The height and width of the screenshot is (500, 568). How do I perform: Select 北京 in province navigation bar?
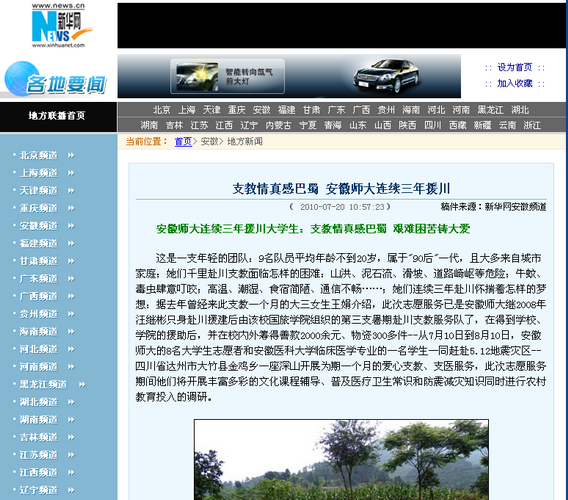(162, 109)
